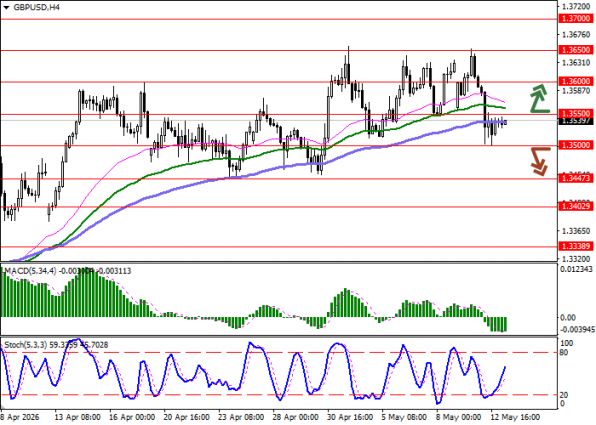This screenshot has width=596, height=425.
Task: Click the 28 Apr 00:00 time label
Action: click(296, 417)
